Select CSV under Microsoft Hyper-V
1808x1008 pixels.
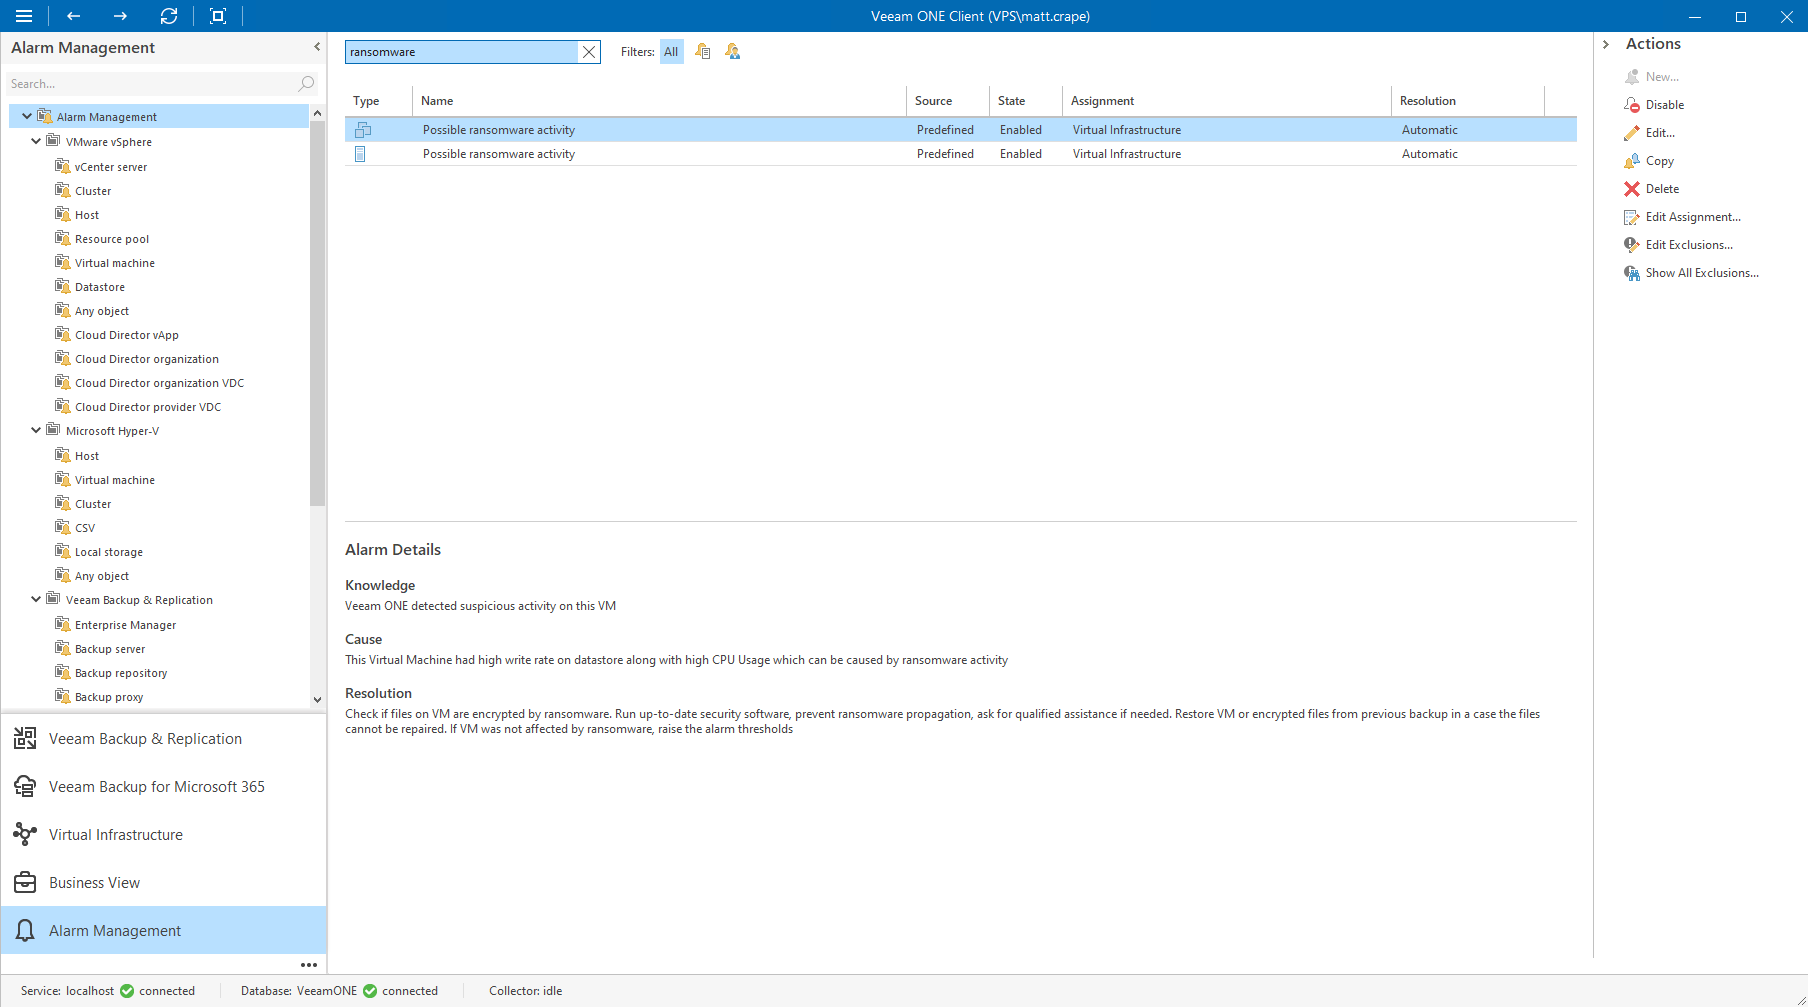pyautogui.click(x=85, y=528)
